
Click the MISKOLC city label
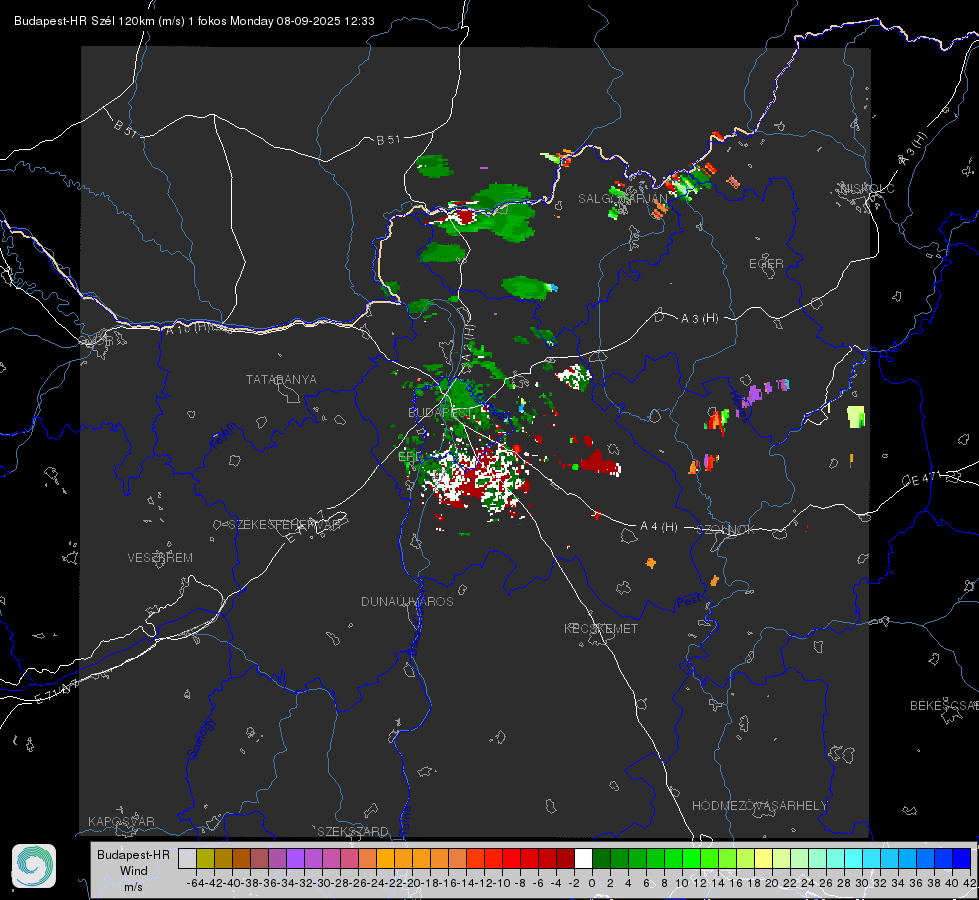tap(867, 188)
